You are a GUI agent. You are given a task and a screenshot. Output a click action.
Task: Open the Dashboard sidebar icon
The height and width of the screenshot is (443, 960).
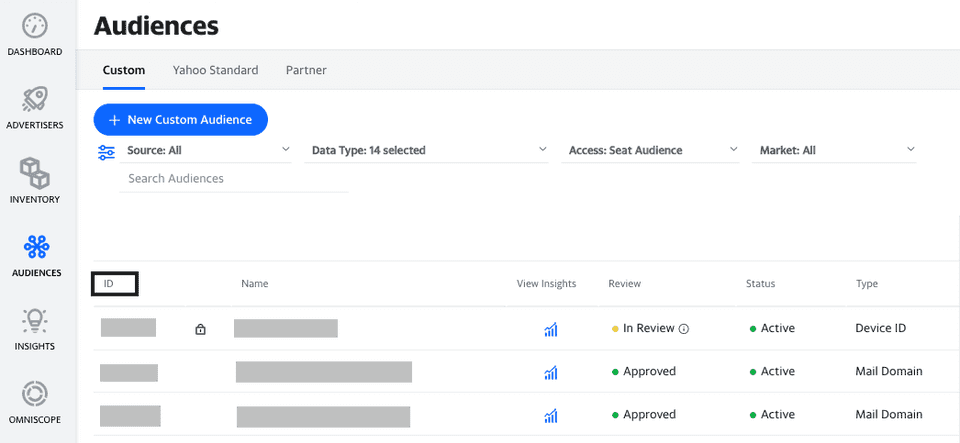(x=34, y=26)
